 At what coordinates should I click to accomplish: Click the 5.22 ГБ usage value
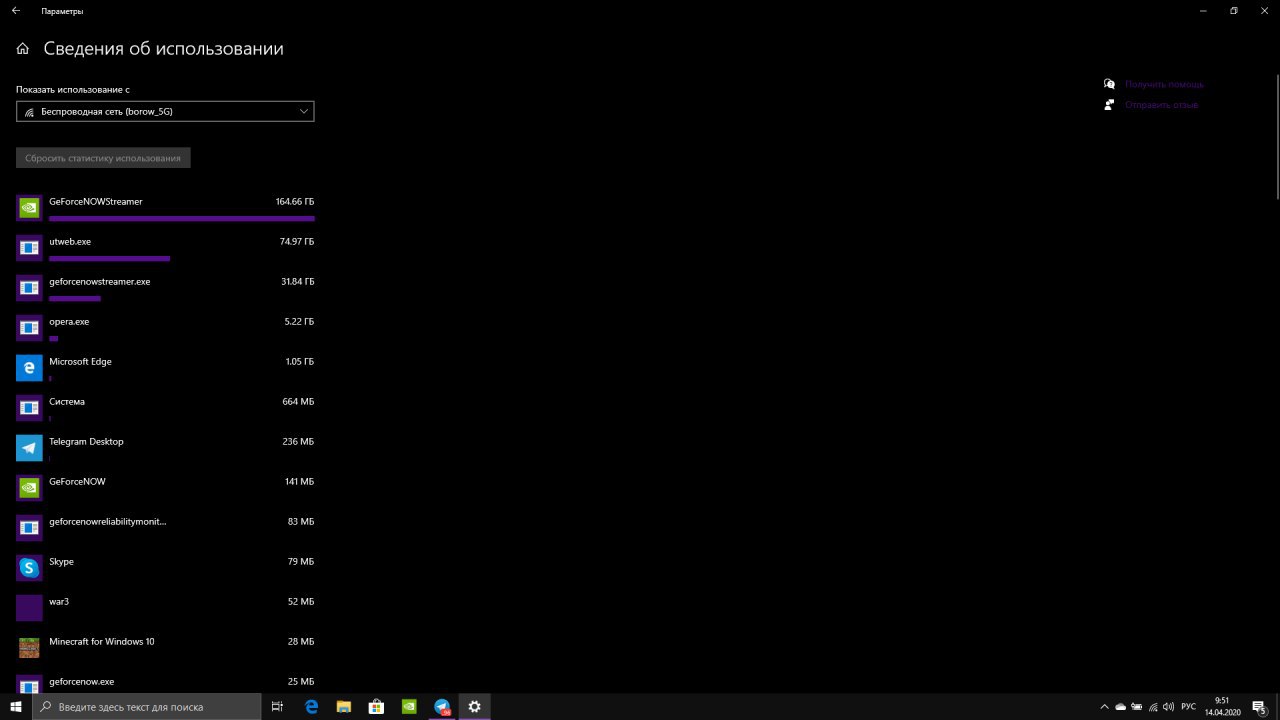coord(299,322)
